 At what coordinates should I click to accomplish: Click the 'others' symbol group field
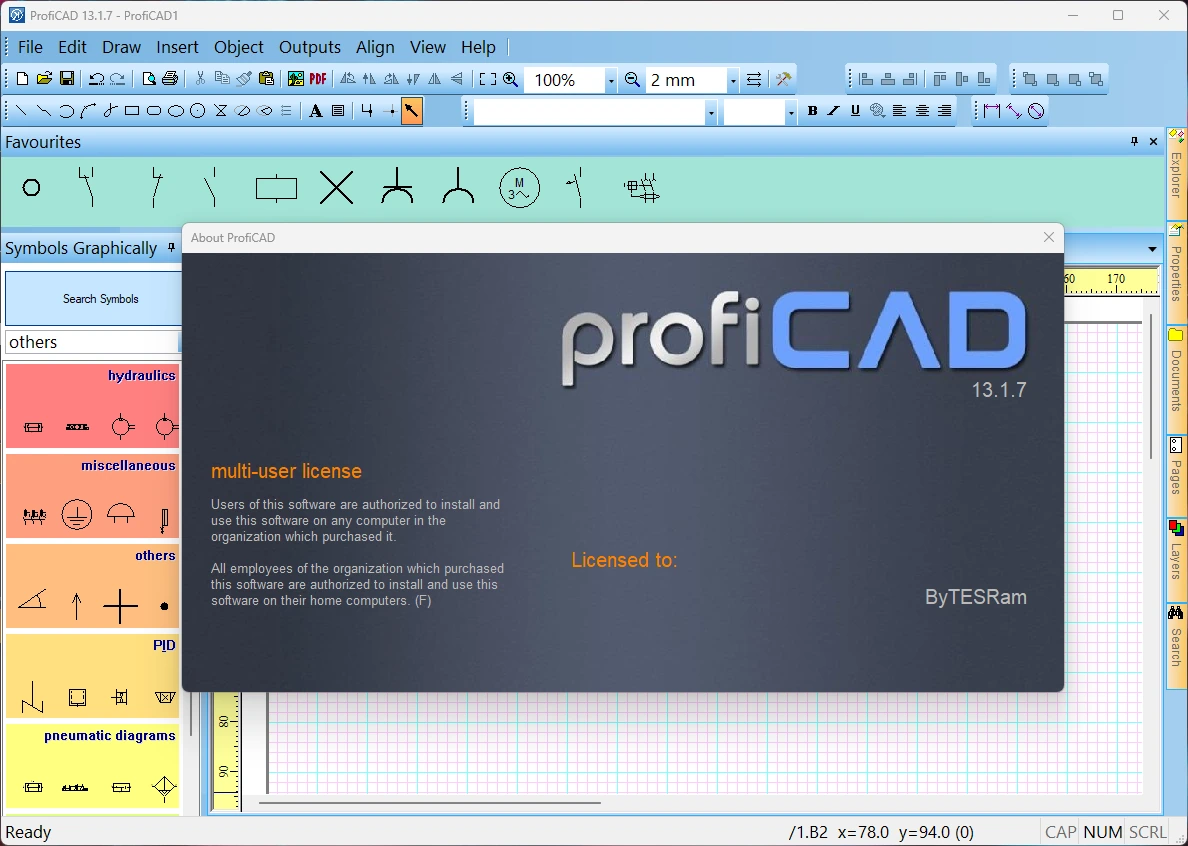point(92,342)
